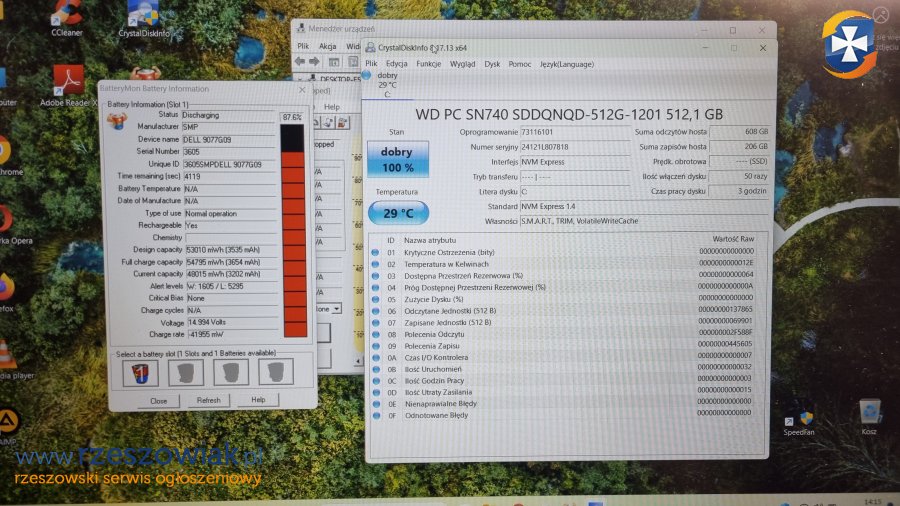Screen dimensions: 900x506
Task: Open the Opera browser desktop icon
Action: (6, 225)
